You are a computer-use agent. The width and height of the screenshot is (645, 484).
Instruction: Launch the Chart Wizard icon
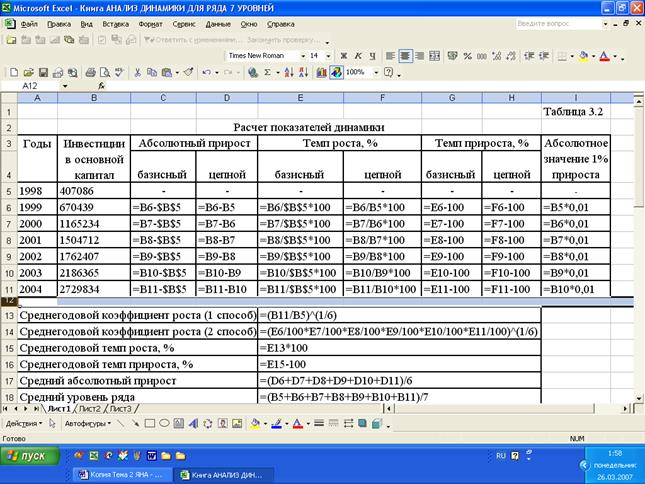click(x=321, y=73)
